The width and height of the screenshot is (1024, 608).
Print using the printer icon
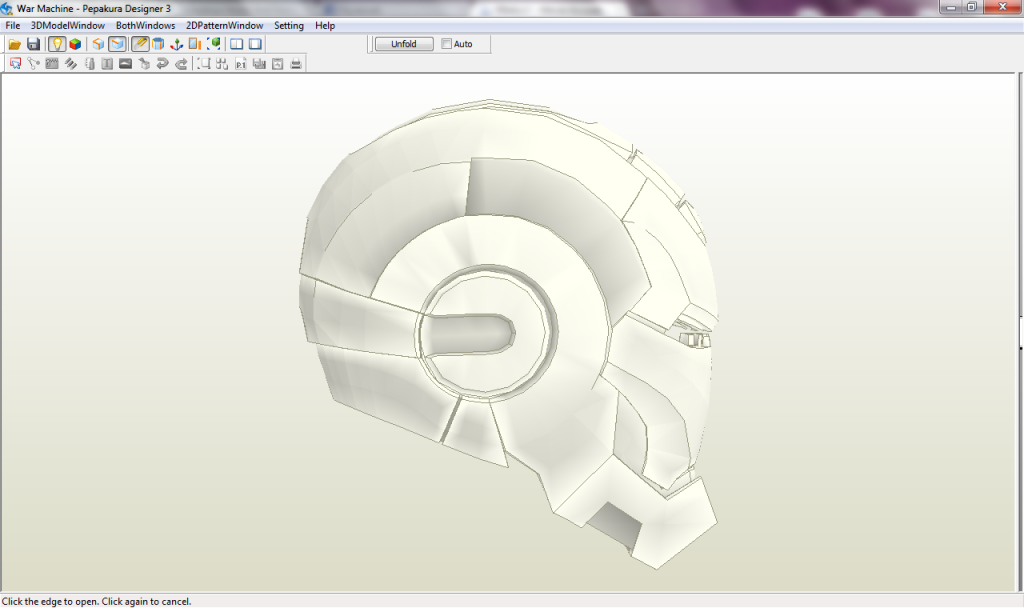click(296, 63)
